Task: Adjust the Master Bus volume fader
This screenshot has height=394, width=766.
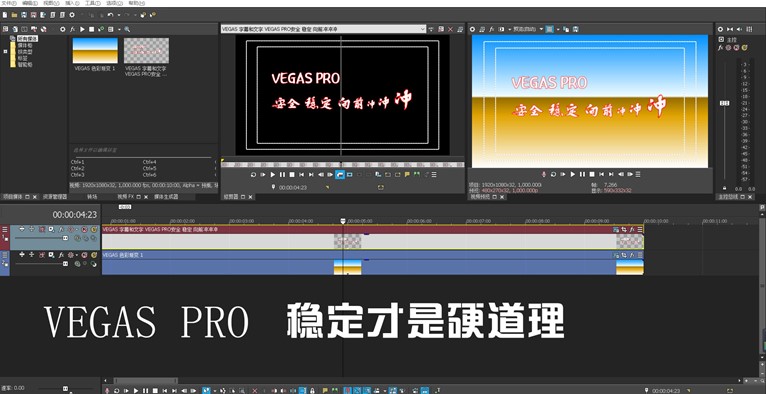Action: (724, 103)
